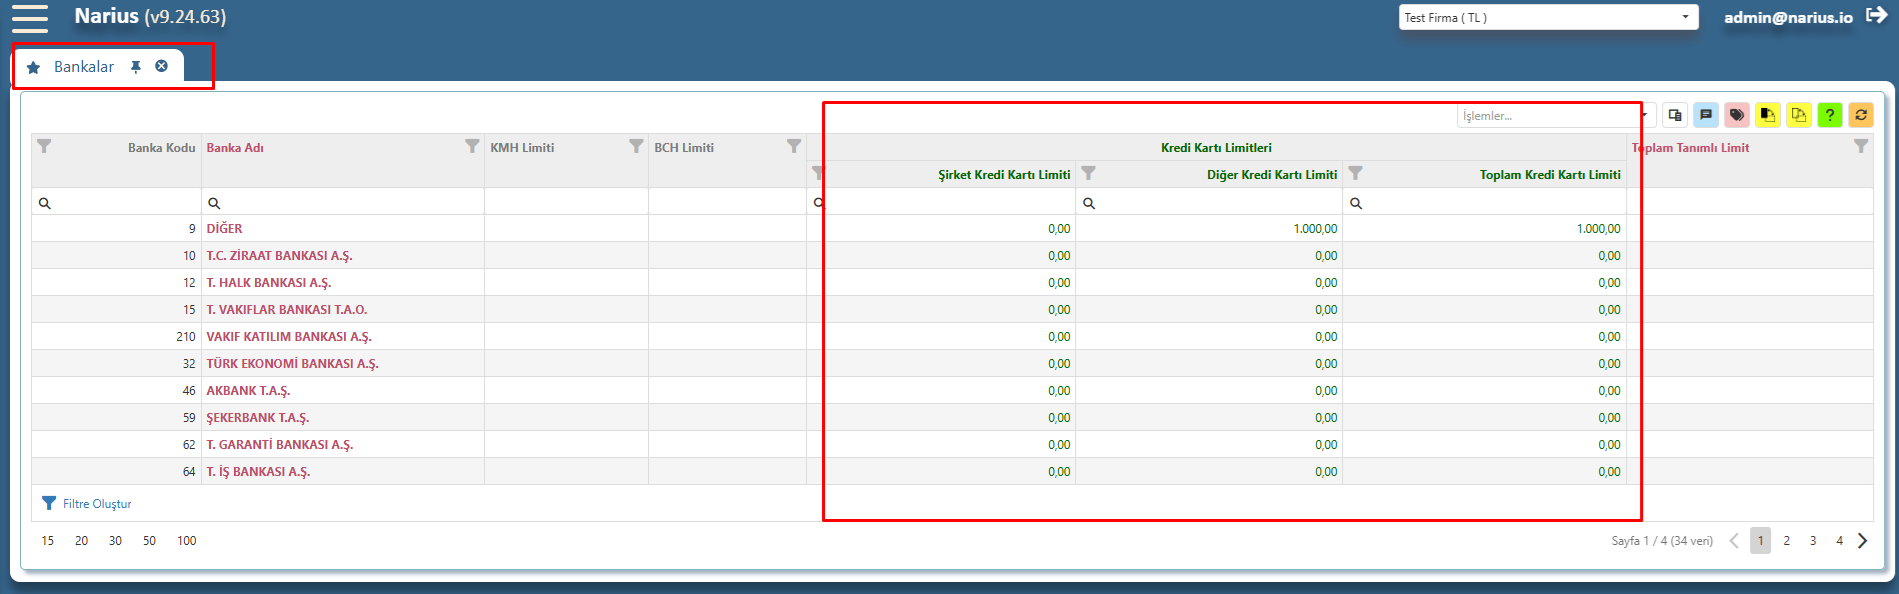Open the blue comments toolbar icon
The width and height of the screenshot is (1899, 594).
point(1706,115)
